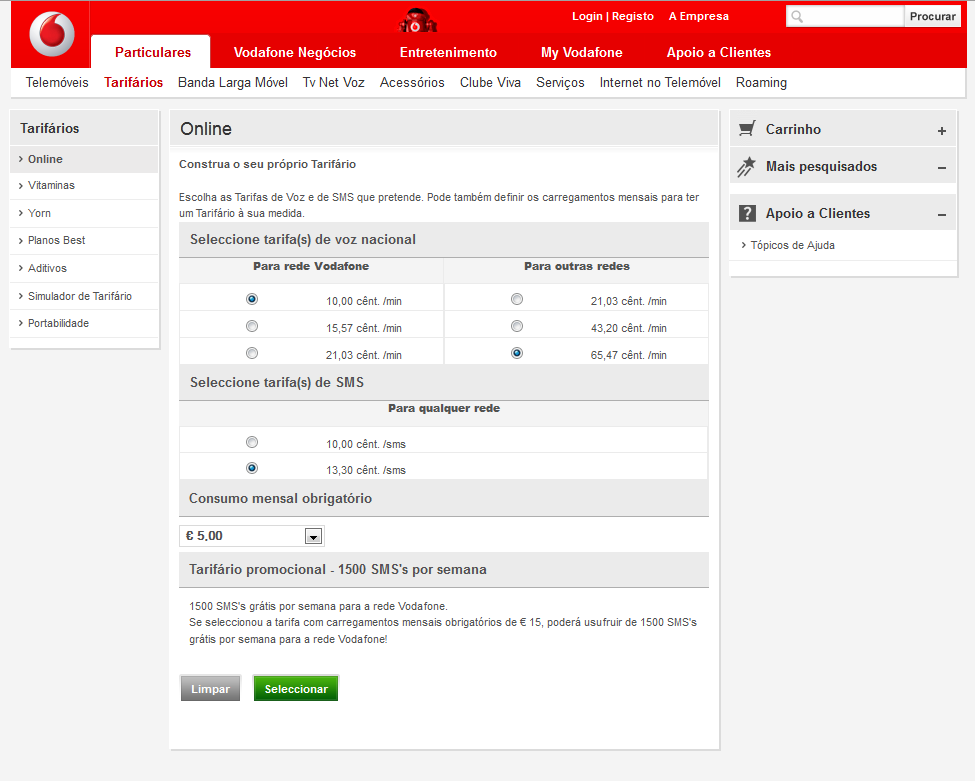Select the 10,00 cênt./sms SMS tariff
976x781 pixels.
252,441
